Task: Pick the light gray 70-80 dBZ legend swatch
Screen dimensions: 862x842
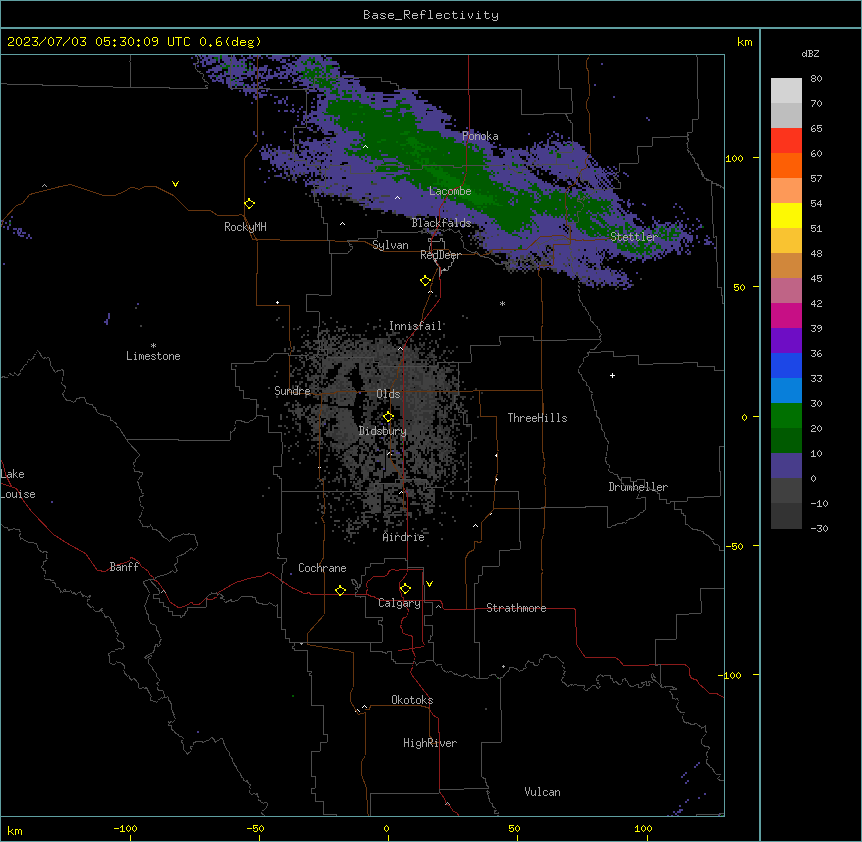Action: (786, 91)
